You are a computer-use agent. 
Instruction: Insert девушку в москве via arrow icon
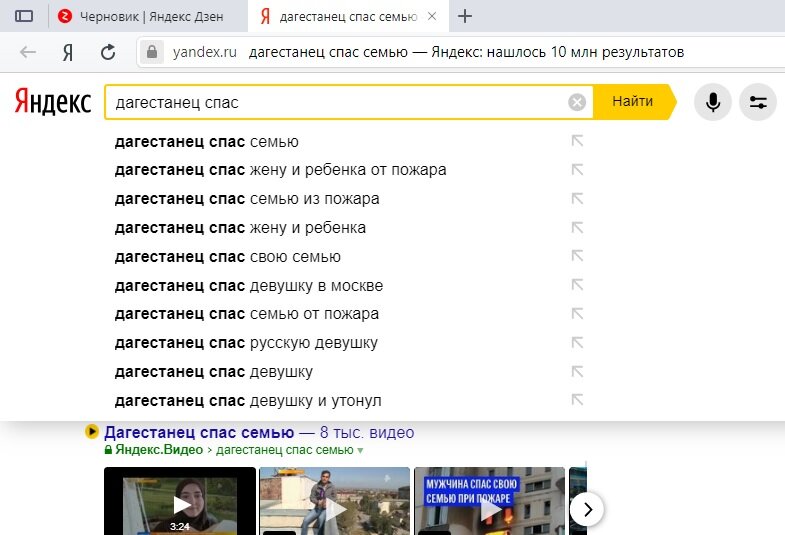coord(577,285)
